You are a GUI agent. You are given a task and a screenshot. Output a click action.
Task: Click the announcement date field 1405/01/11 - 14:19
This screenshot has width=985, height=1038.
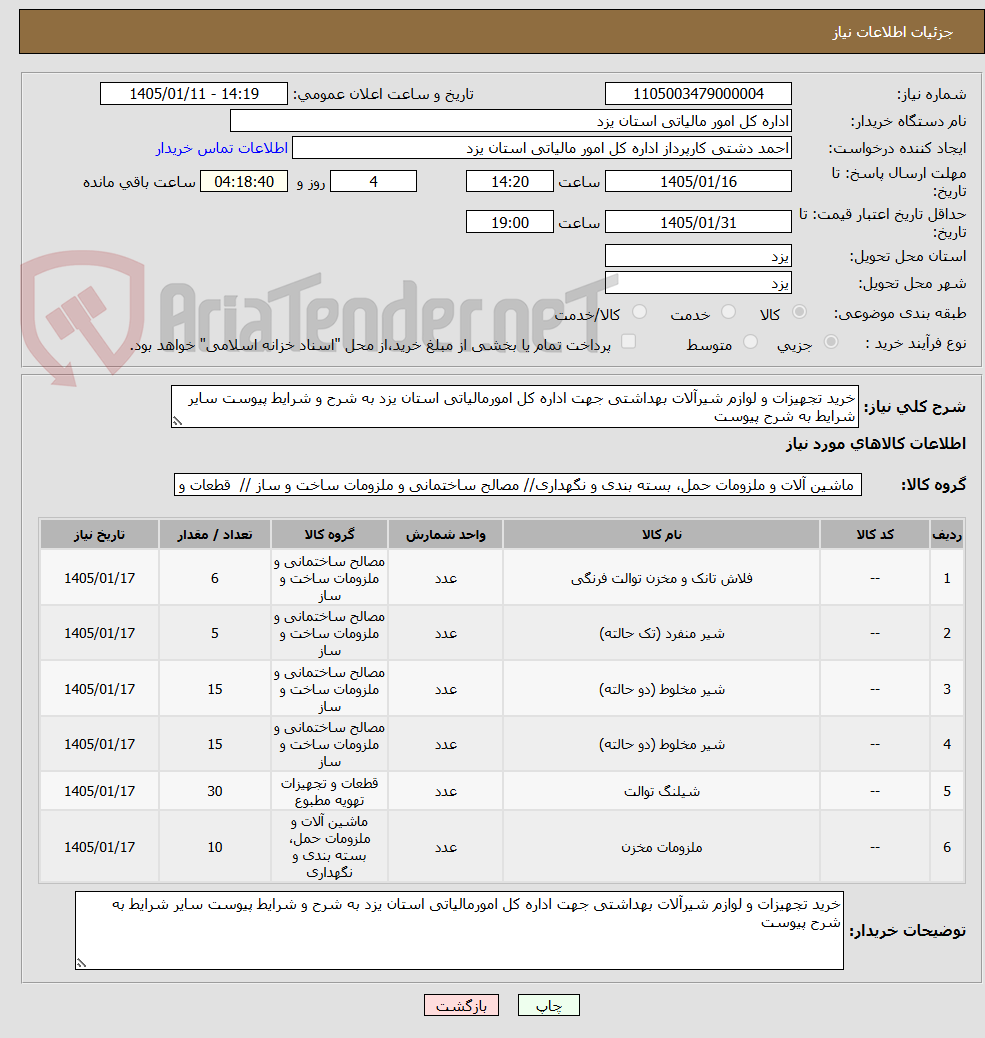[x=194, y=94]
